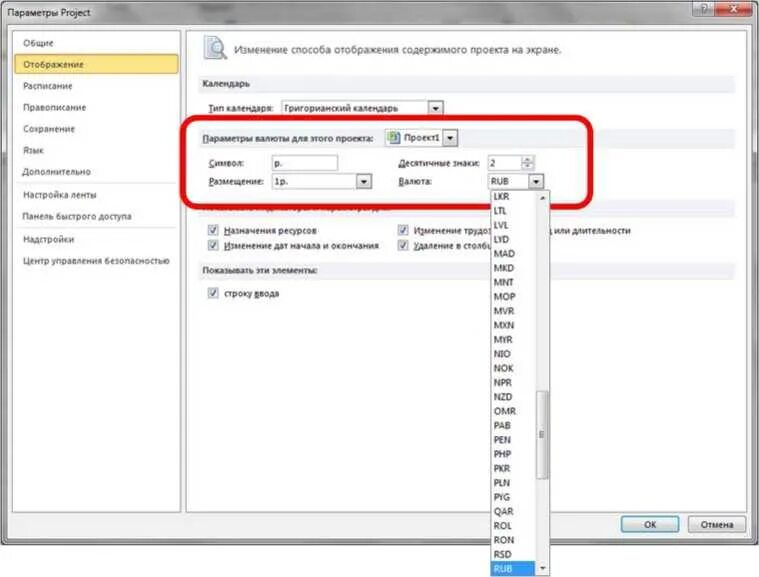Select NZD in currency list
The image size is (759, 577).
click(x=513, y=397)
